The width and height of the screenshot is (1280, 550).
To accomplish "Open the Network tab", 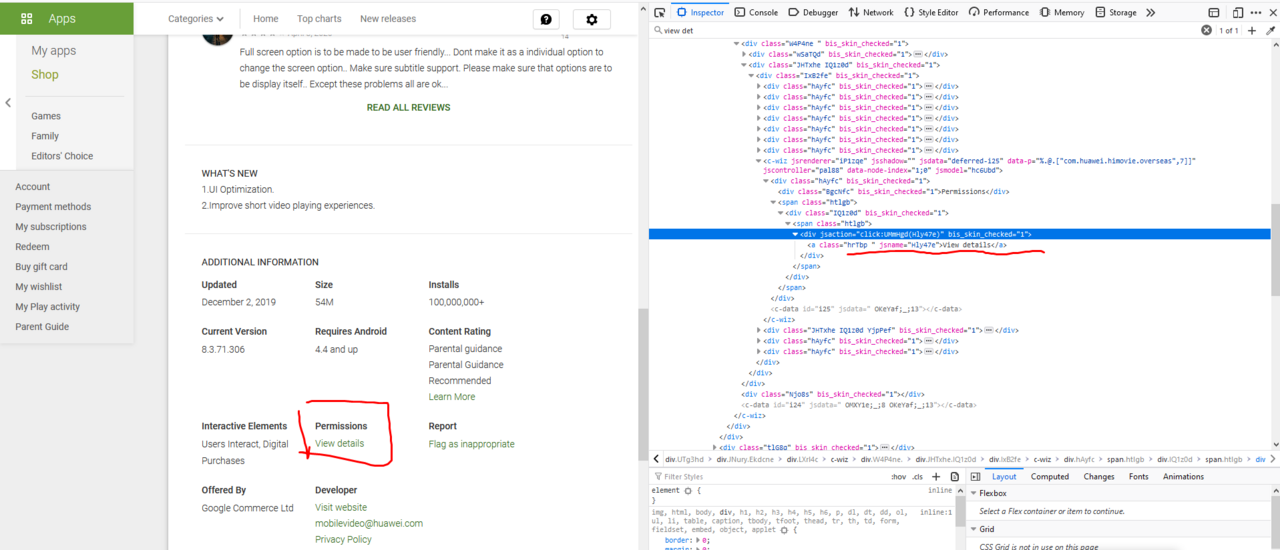I will coord(871,12).
